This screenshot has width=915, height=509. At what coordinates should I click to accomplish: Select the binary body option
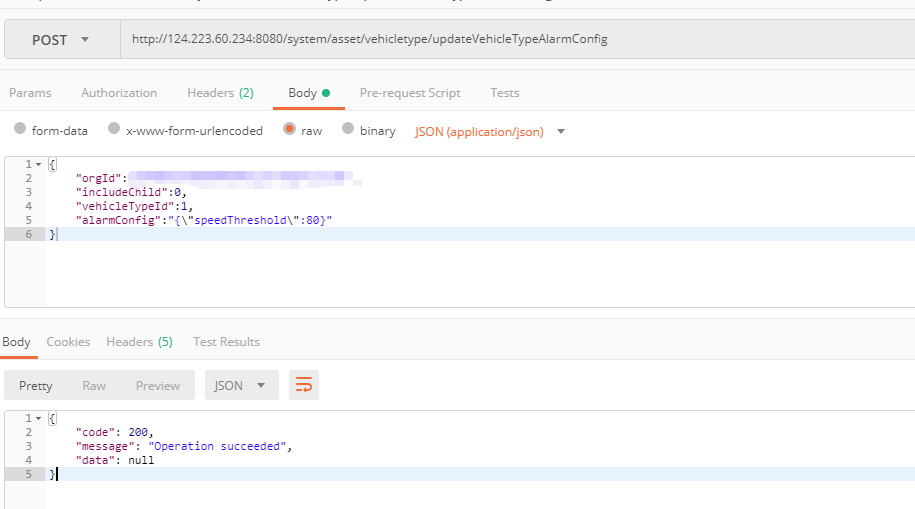coord(348,130)
